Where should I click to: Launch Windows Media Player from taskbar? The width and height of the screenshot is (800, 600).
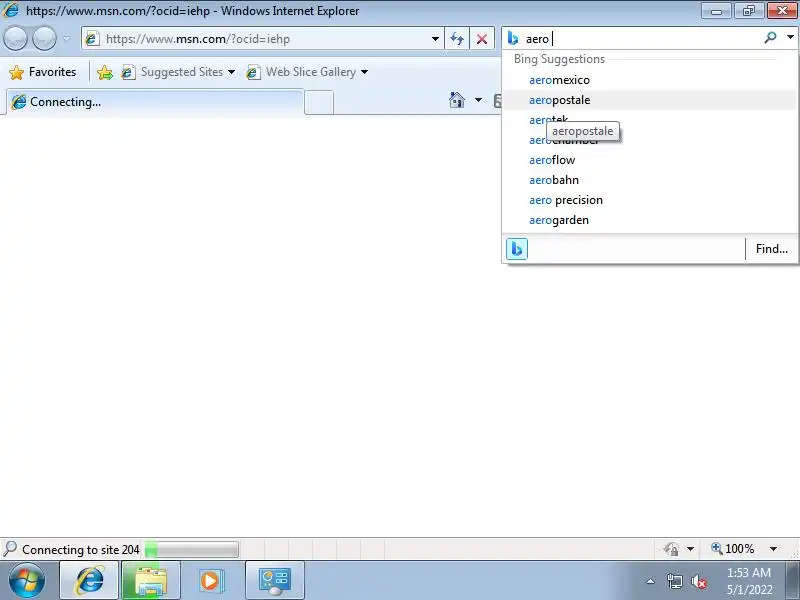210,580
